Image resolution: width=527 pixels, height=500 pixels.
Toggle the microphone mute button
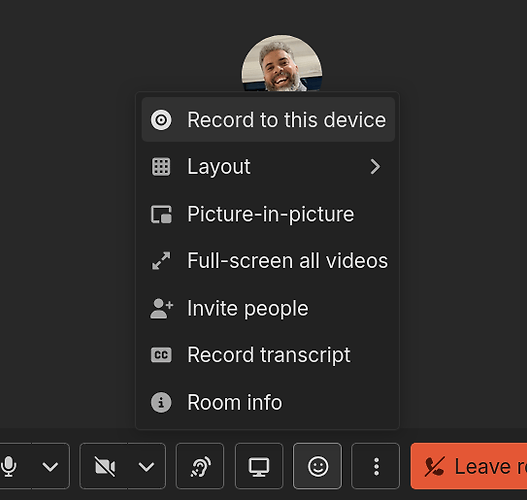10,466
